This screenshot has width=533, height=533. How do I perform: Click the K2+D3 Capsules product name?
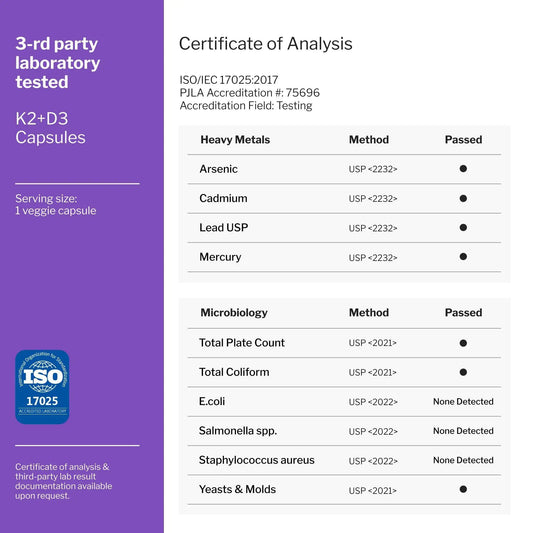tap(50, 128)
